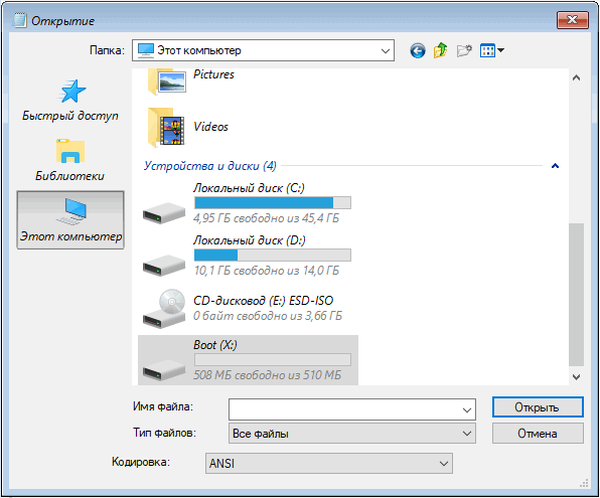
Task: Click the Имя файла input field
Action: pos(343,407)
